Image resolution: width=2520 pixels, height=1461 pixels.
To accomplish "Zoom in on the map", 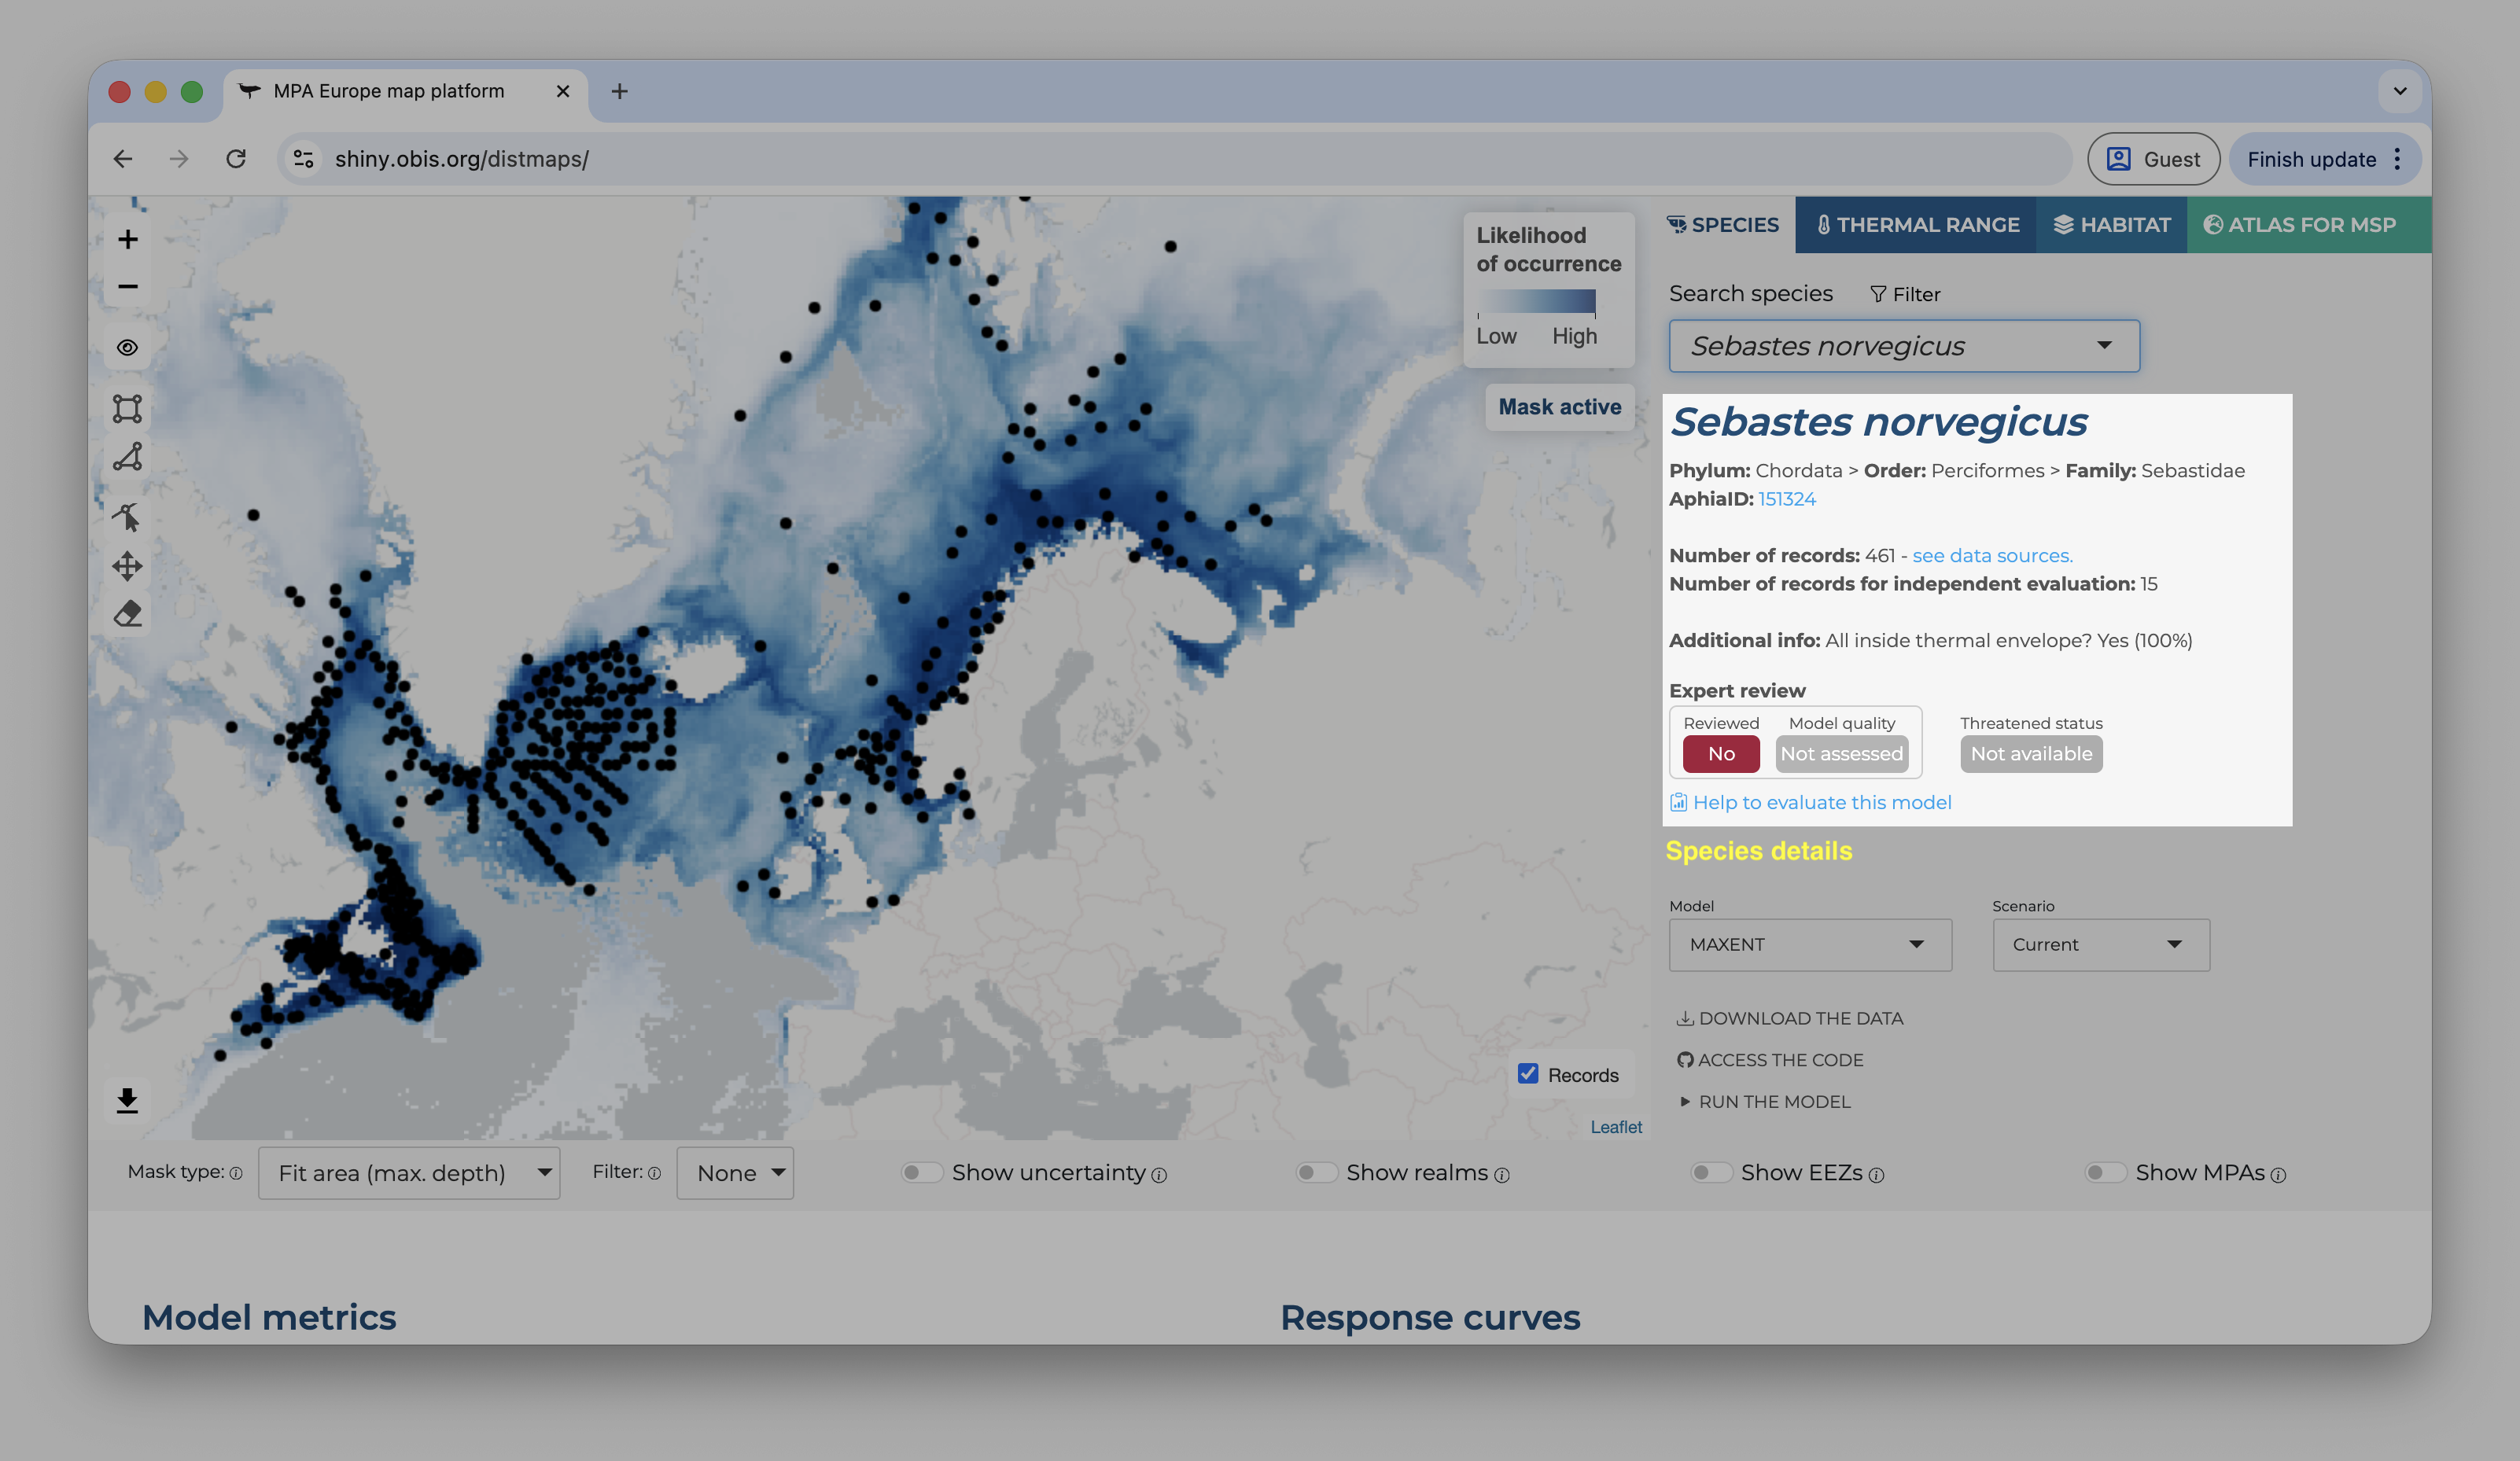I will click(x=127, y=239).
